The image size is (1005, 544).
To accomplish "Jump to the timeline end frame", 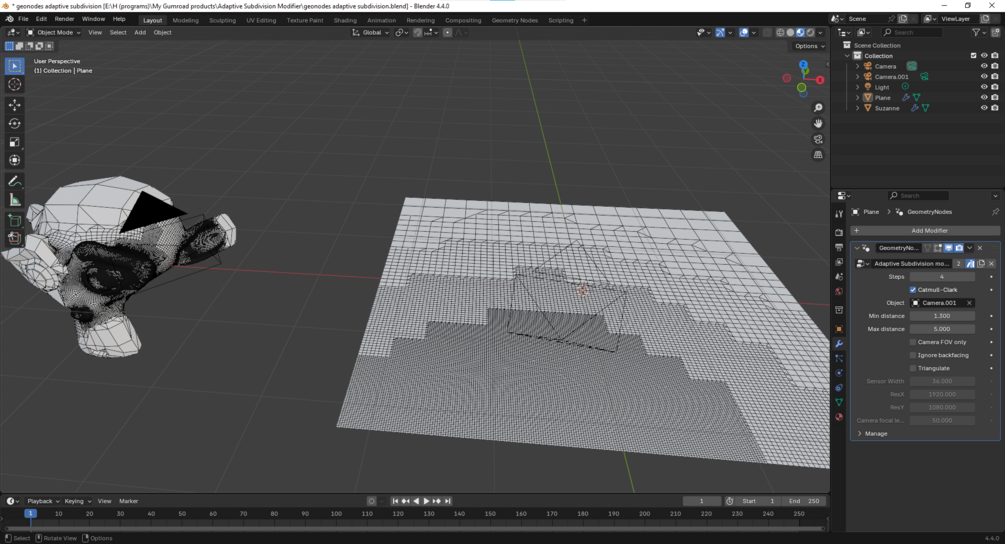I will pos(447,501).
